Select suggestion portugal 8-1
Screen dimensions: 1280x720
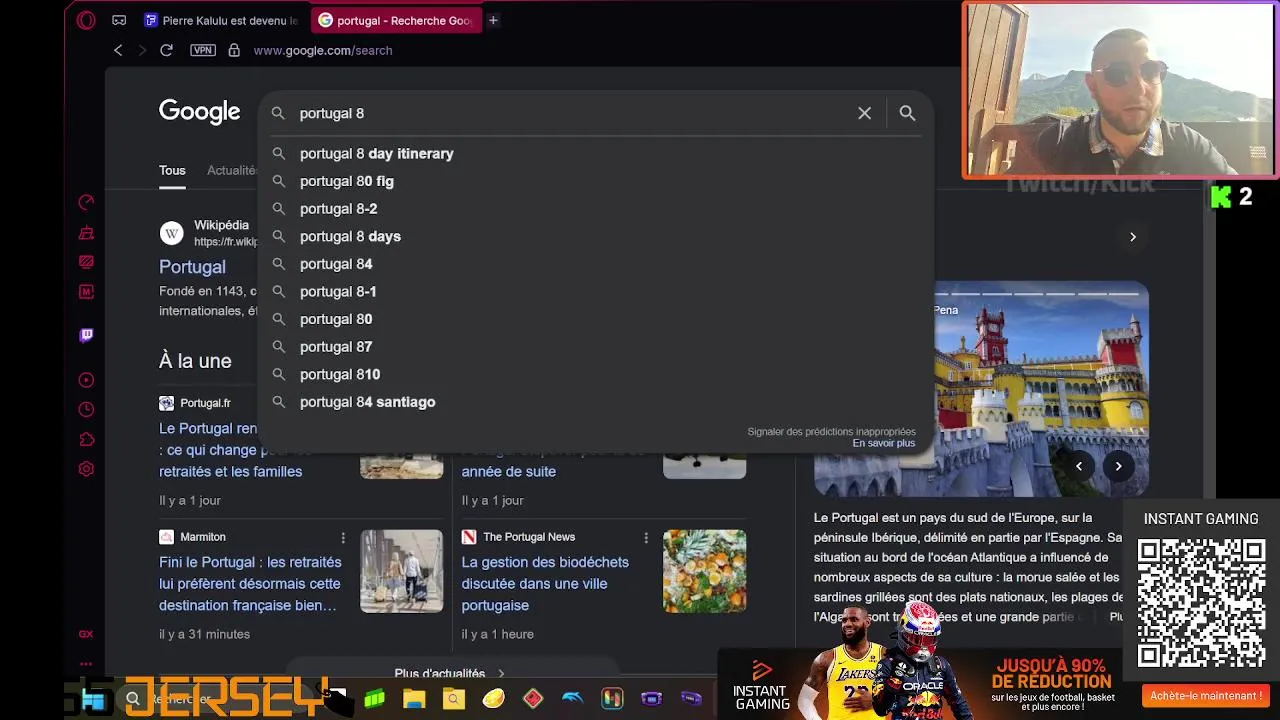[x=595, y=292]
